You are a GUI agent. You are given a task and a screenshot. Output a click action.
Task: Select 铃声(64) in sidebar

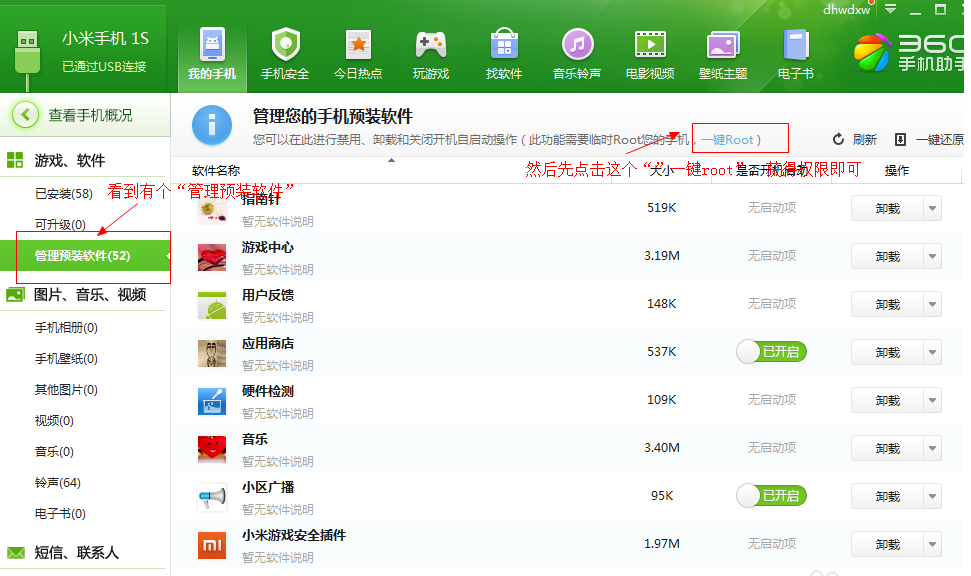click(58, 482)
